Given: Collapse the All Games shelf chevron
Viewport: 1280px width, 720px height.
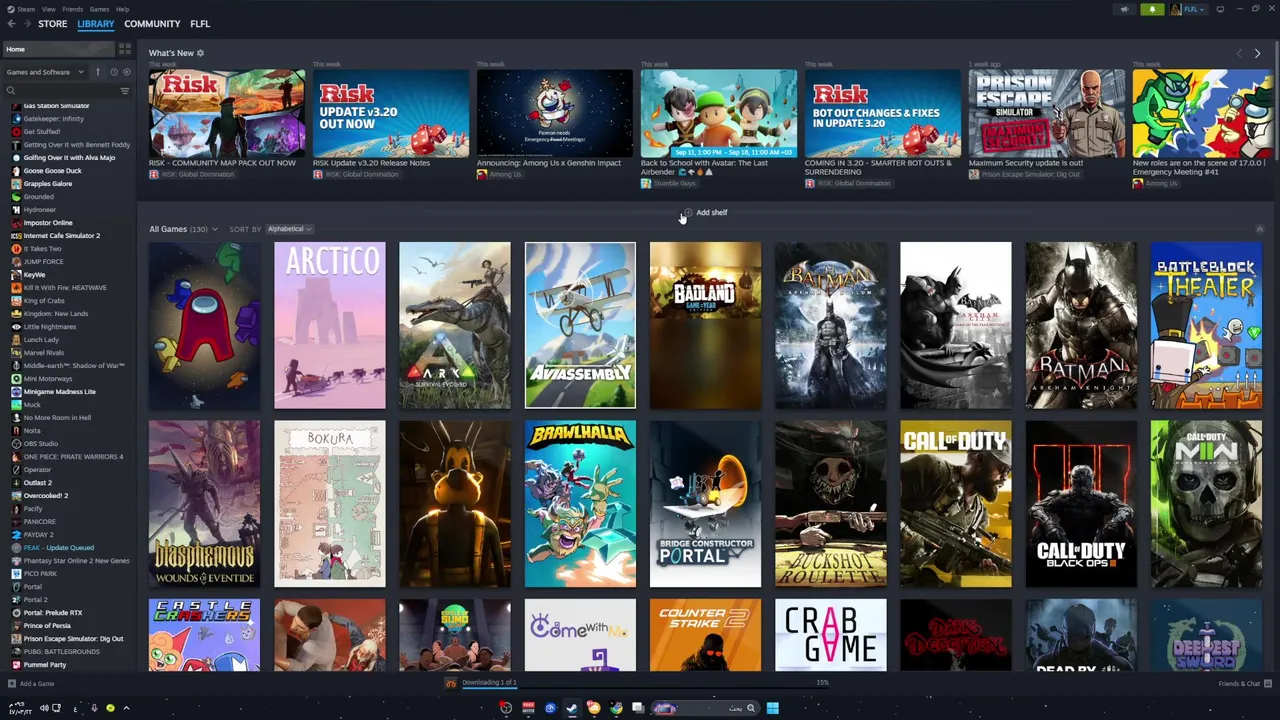Looking at the screenshot, I should tap(1259, 229).
